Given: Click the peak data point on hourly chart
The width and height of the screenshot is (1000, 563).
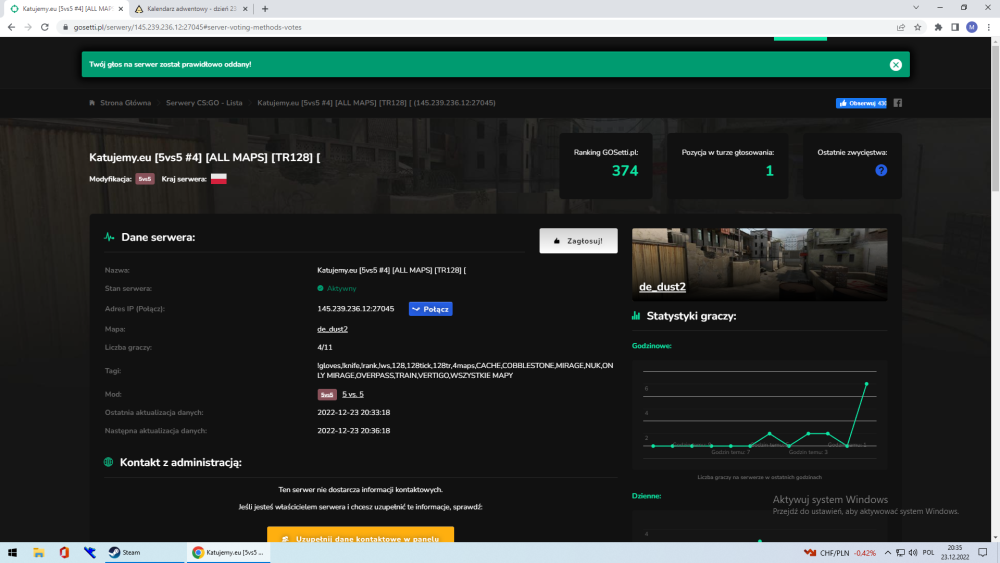Looking at the screenshot, I should point(866,384).
